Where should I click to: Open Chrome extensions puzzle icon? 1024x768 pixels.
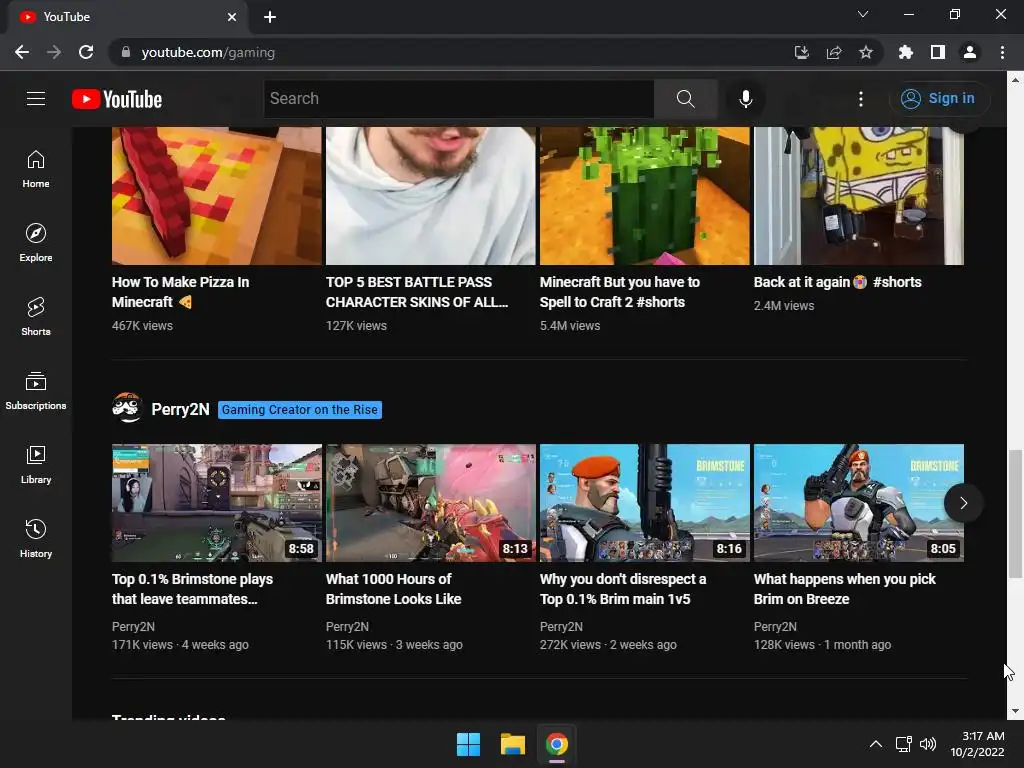pyautogui.click(x=906, y=52)
